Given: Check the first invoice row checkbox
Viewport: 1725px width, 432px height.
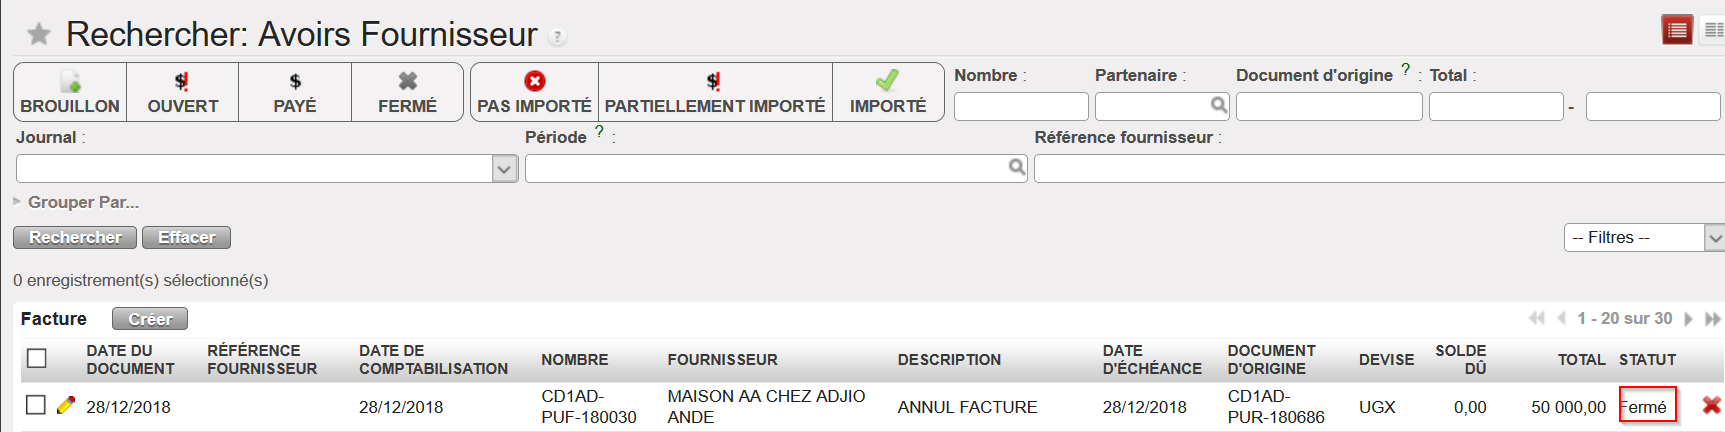Looking at the screenshot, I should coord(36,405).
